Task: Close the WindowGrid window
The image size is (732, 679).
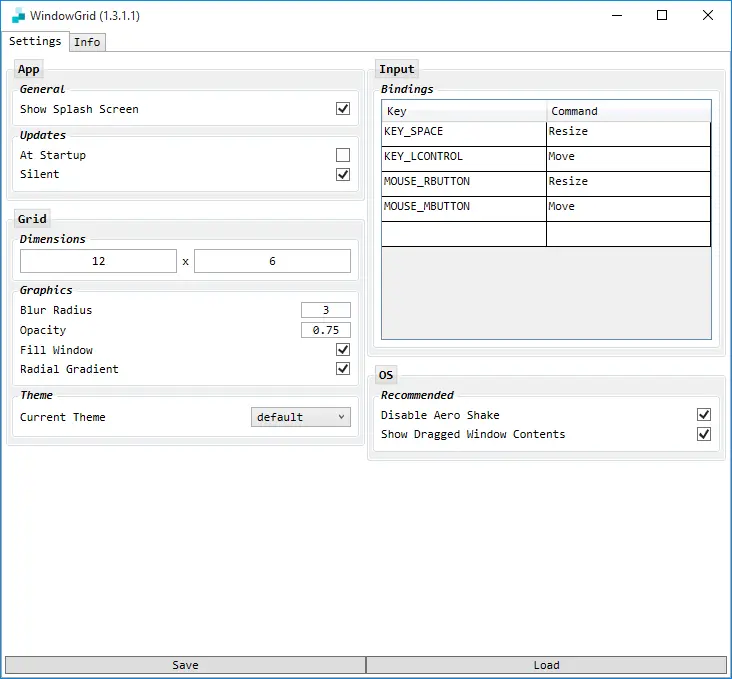Action: coord(707,15)
